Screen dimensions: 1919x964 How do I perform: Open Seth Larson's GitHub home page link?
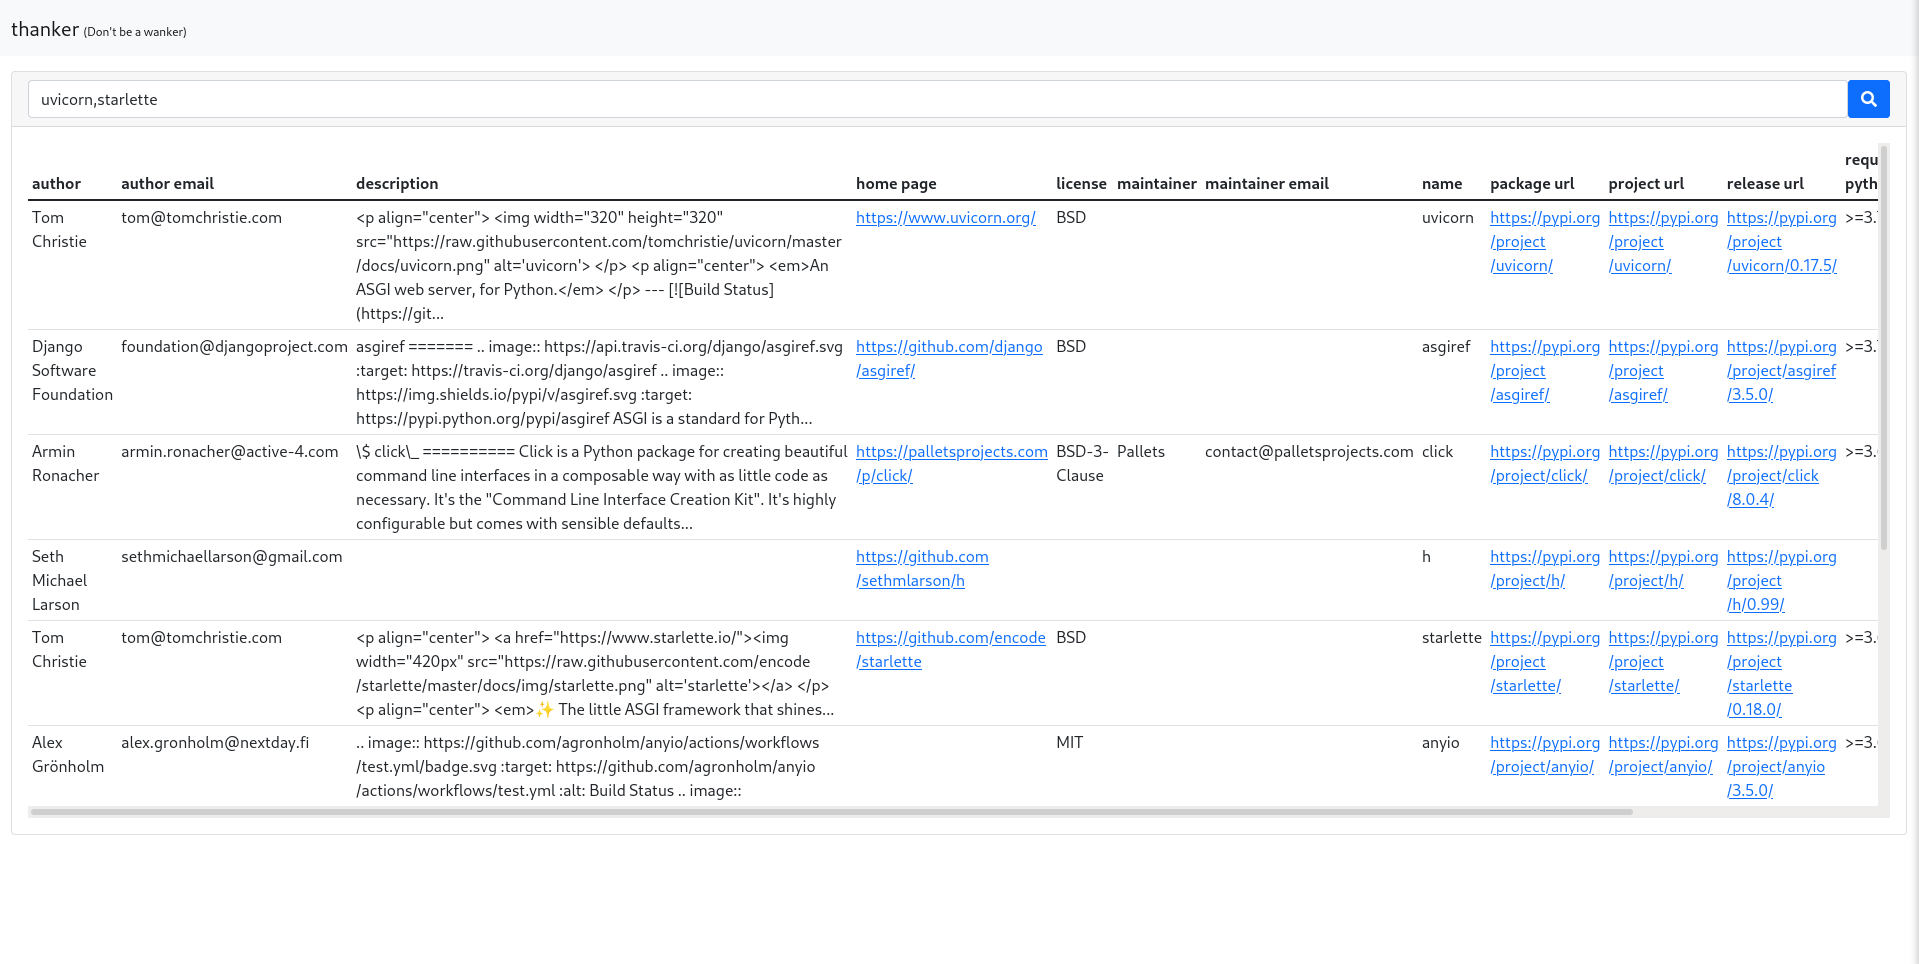(x=921, y=568)
